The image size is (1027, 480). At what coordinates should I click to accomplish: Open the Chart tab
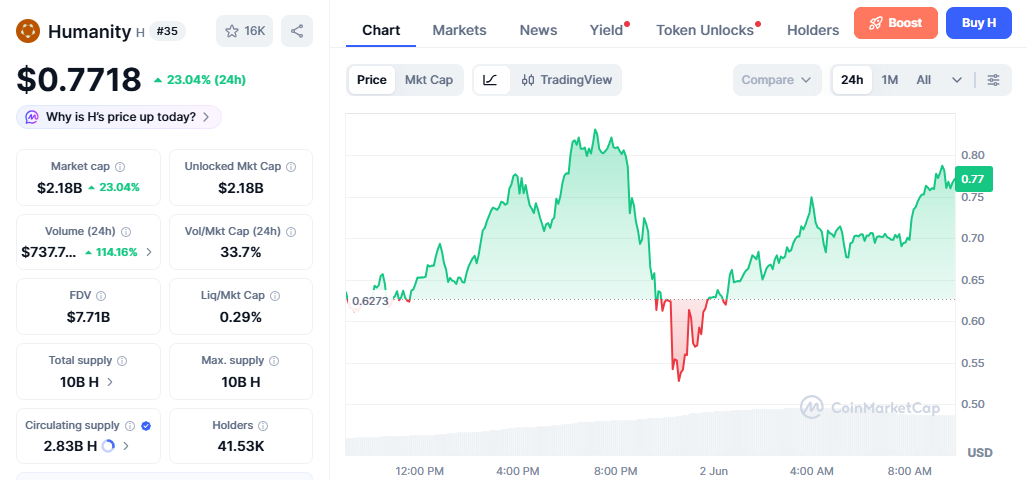click(381, 30)
